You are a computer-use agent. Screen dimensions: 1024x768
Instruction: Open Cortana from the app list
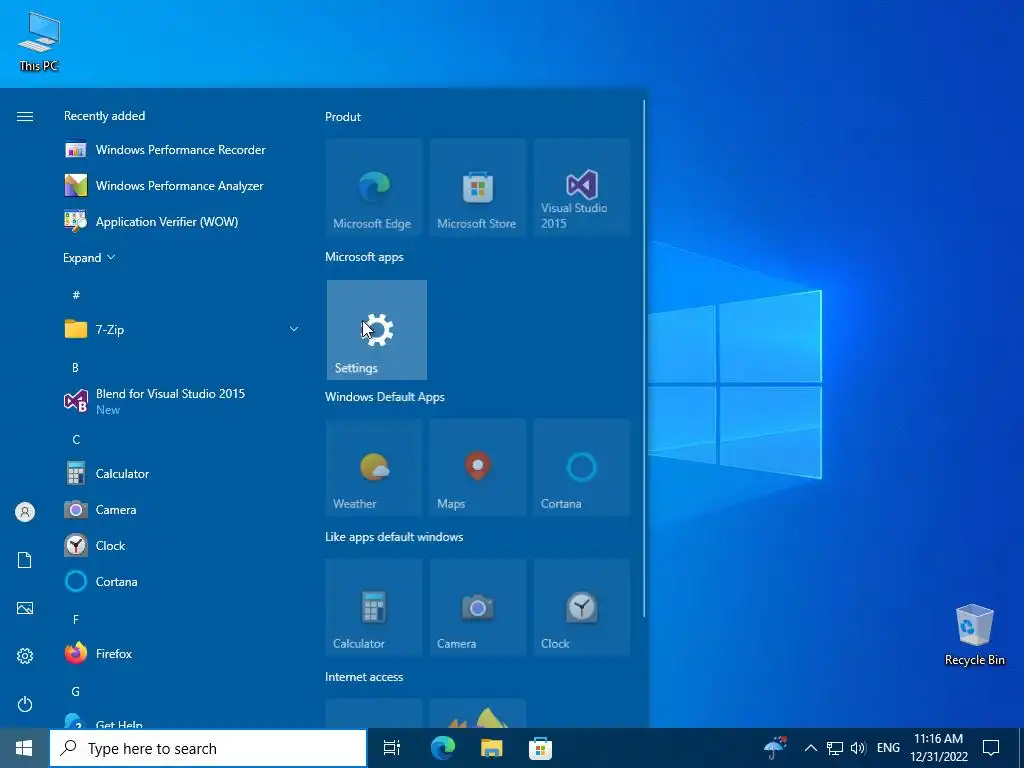(x=180, y=581)
